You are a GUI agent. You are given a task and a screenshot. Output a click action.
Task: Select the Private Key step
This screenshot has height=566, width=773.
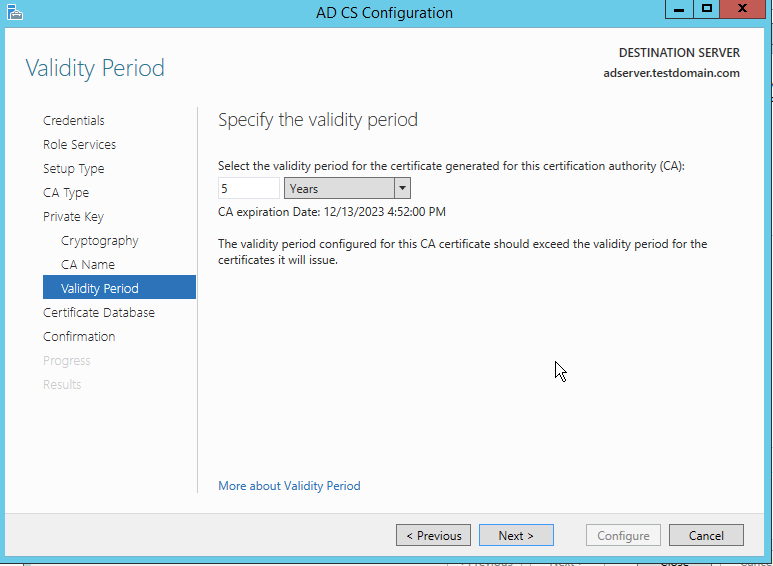point(73,217)
